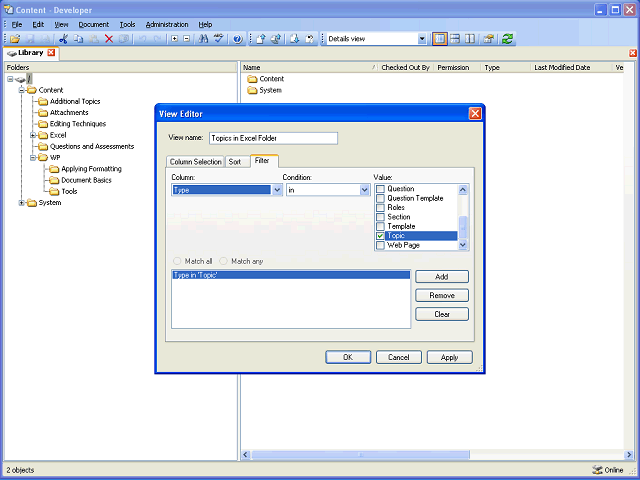The image size is (640, 480).
Task: Click the View name text field
Action: click(x=273, y=138)
